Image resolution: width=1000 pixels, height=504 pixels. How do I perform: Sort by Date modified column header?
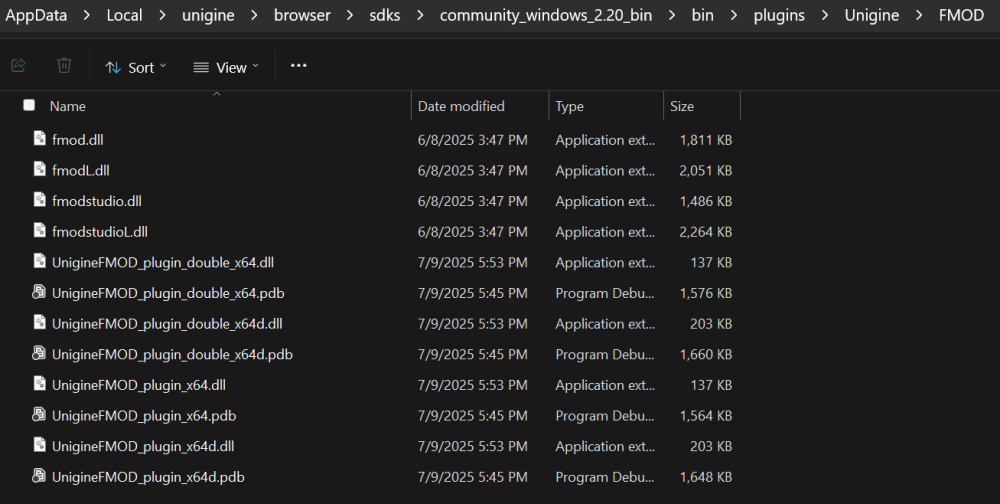461,106
